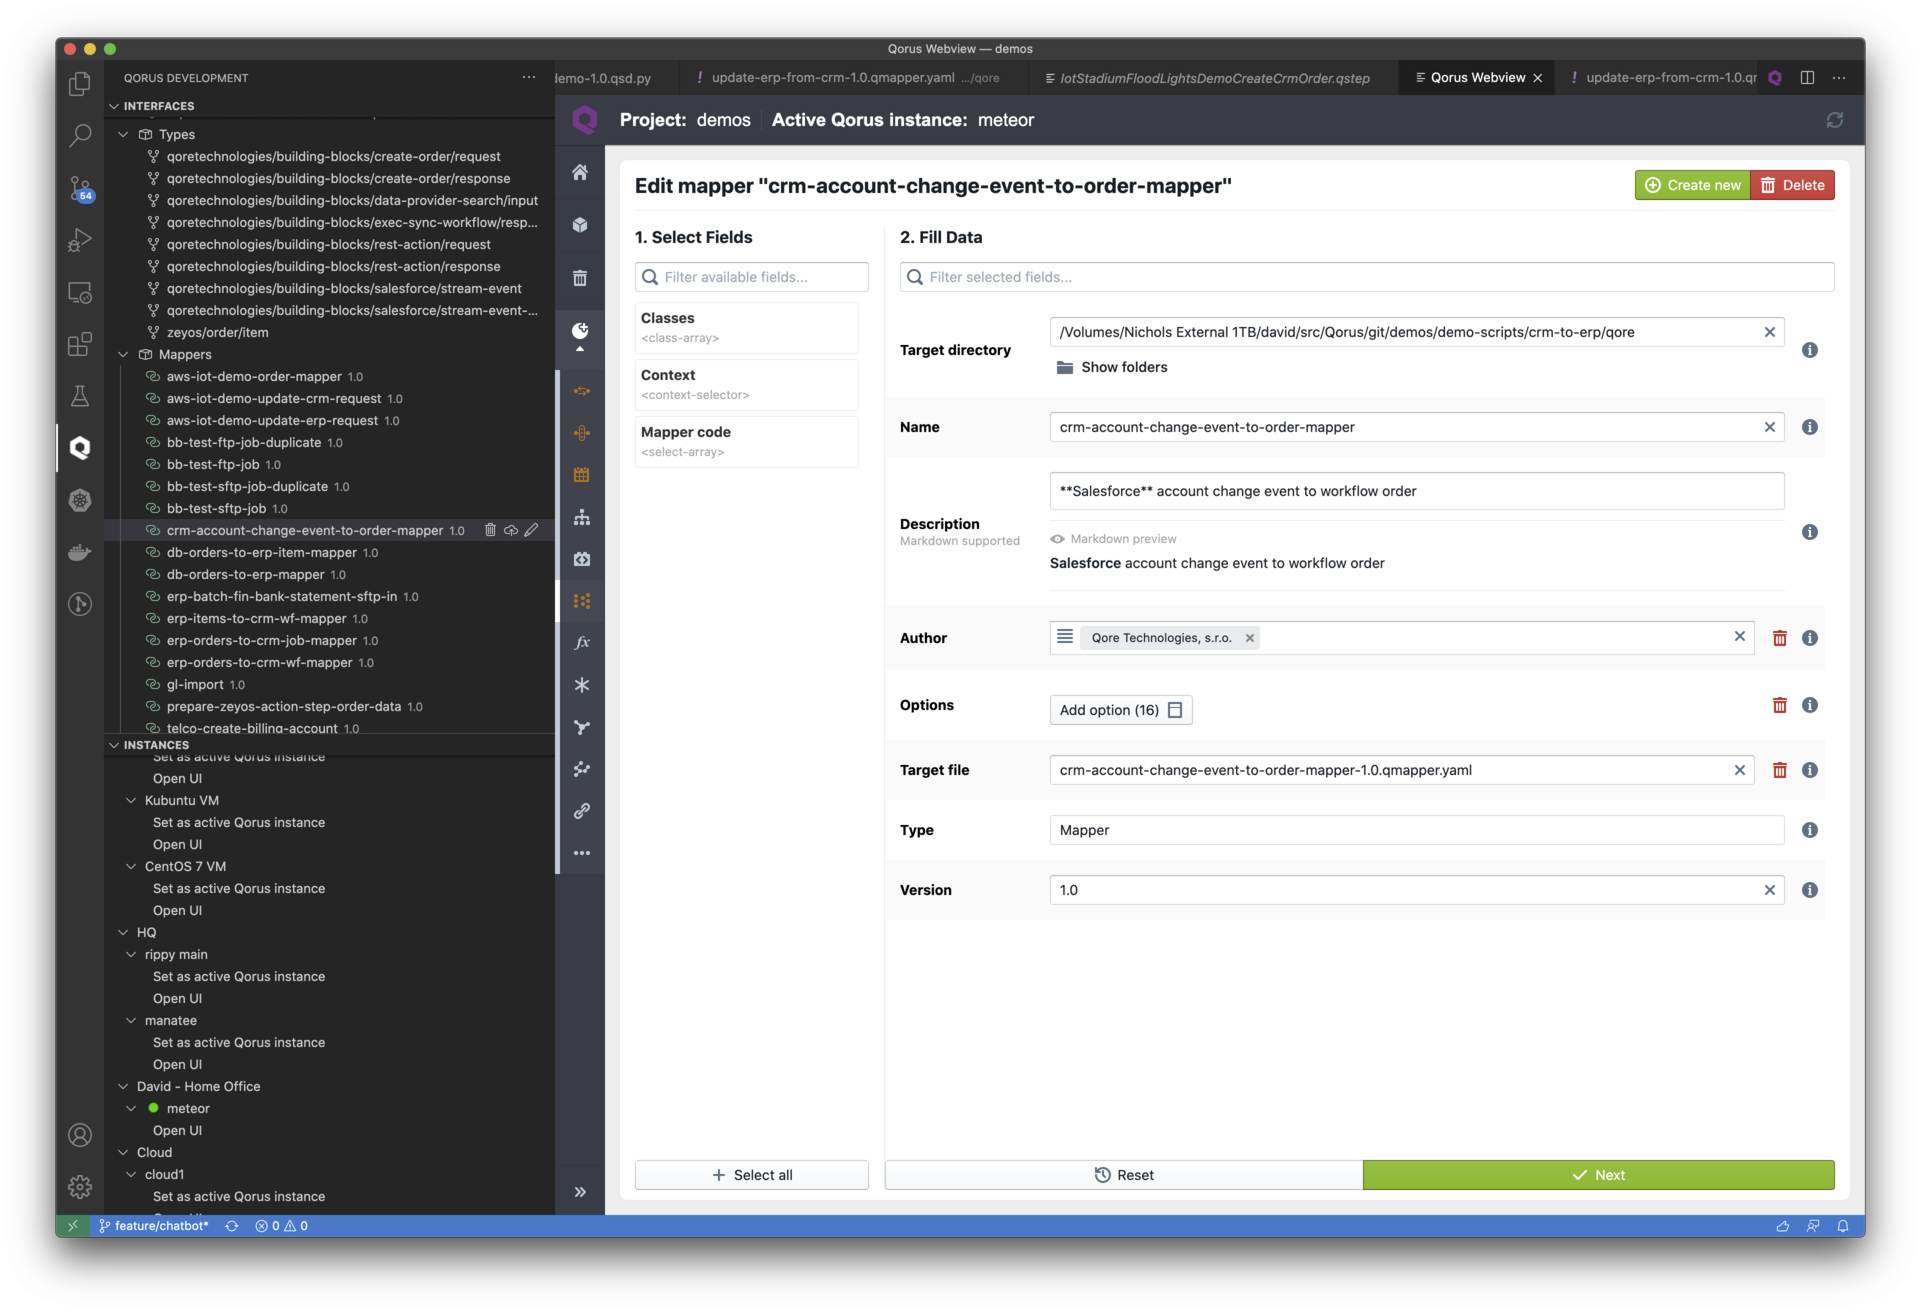Screen dimensions: 1921x1311
Task: Click the red Delete button
Action: [x=1792, y=185]
